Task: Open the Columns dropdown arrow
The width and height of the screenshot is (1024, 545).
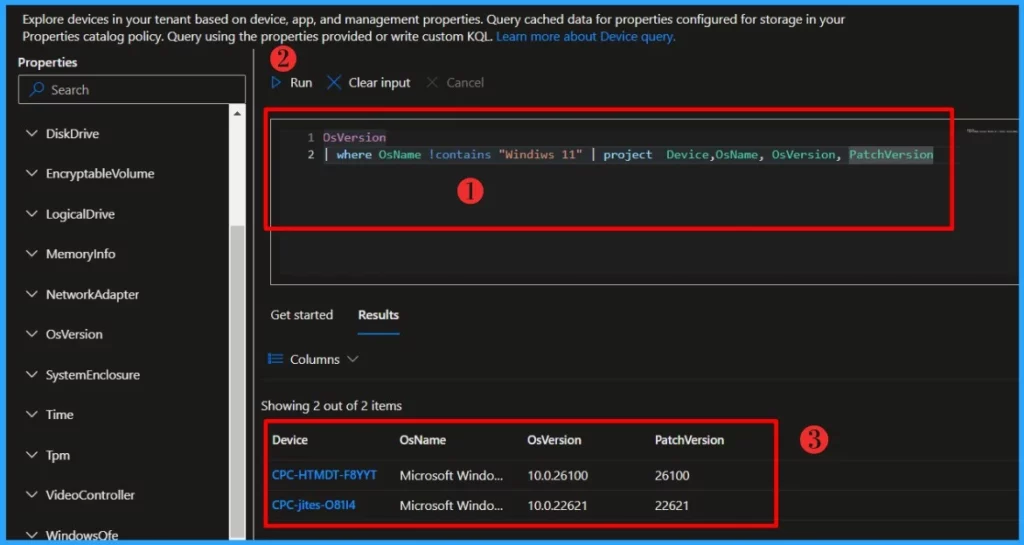Action: click(x=353, y=359)
